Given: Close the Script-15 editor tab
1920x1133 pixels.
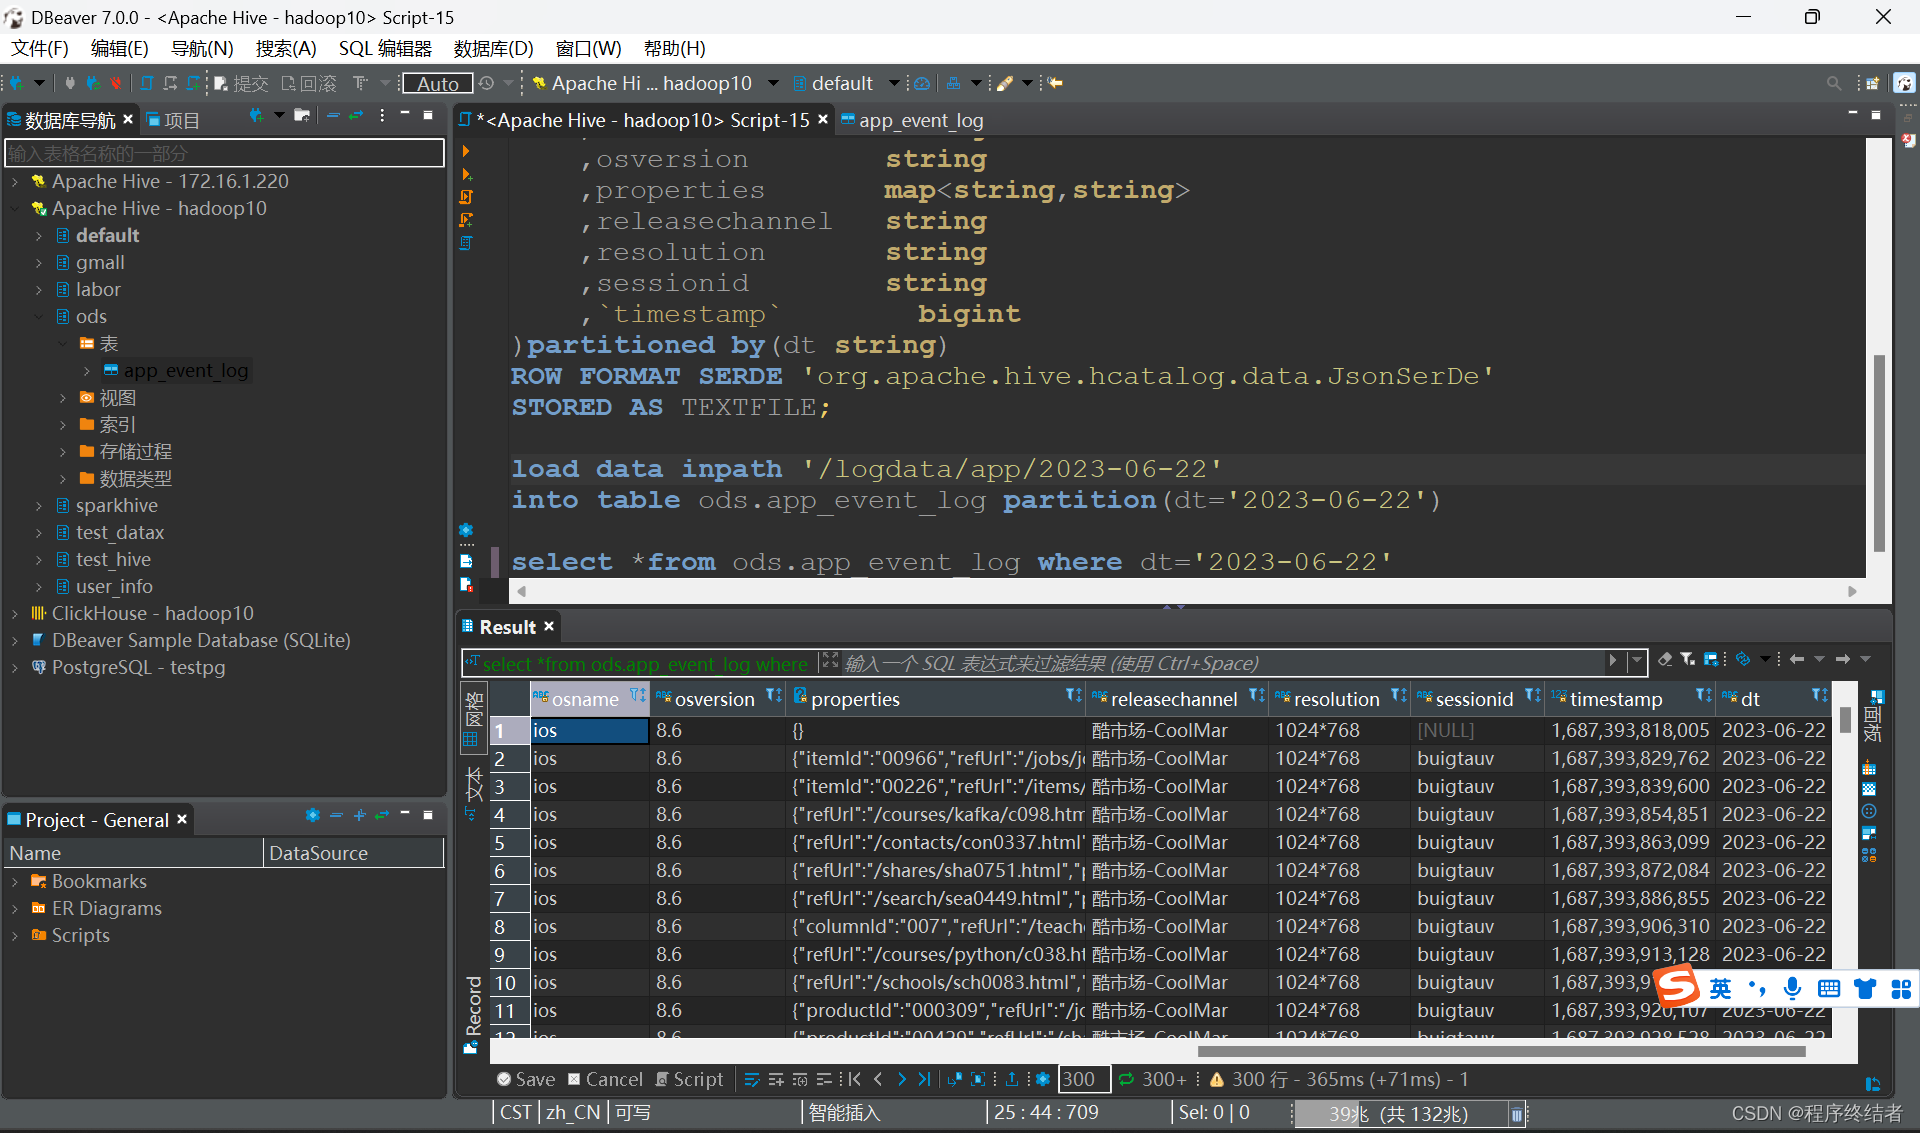Looking at the screenshot, I should [823, 119].
